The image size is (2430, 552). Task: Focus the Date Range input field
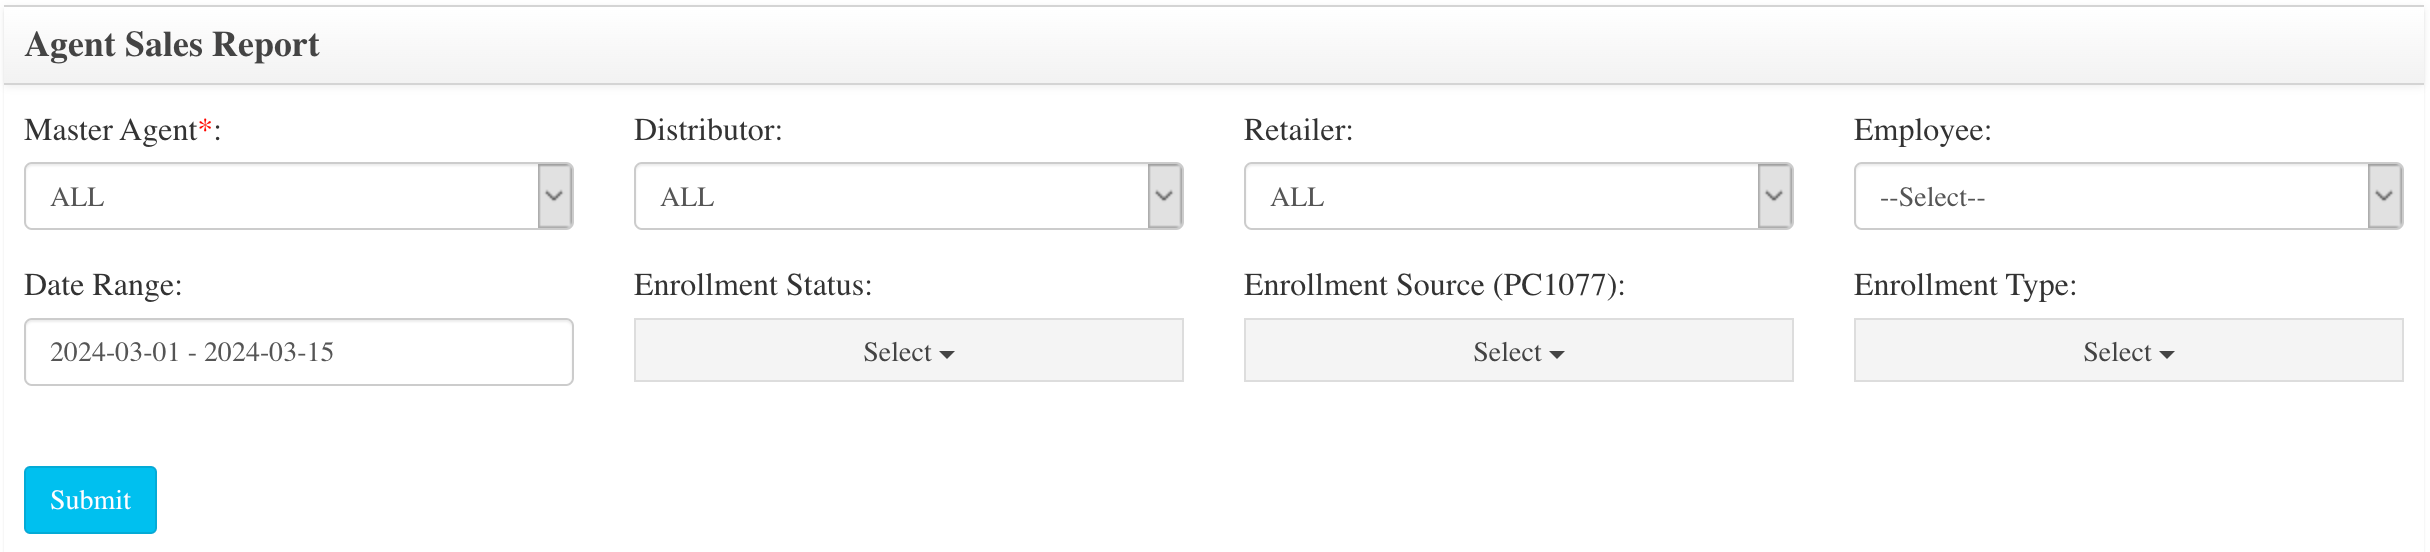point(299,352)
